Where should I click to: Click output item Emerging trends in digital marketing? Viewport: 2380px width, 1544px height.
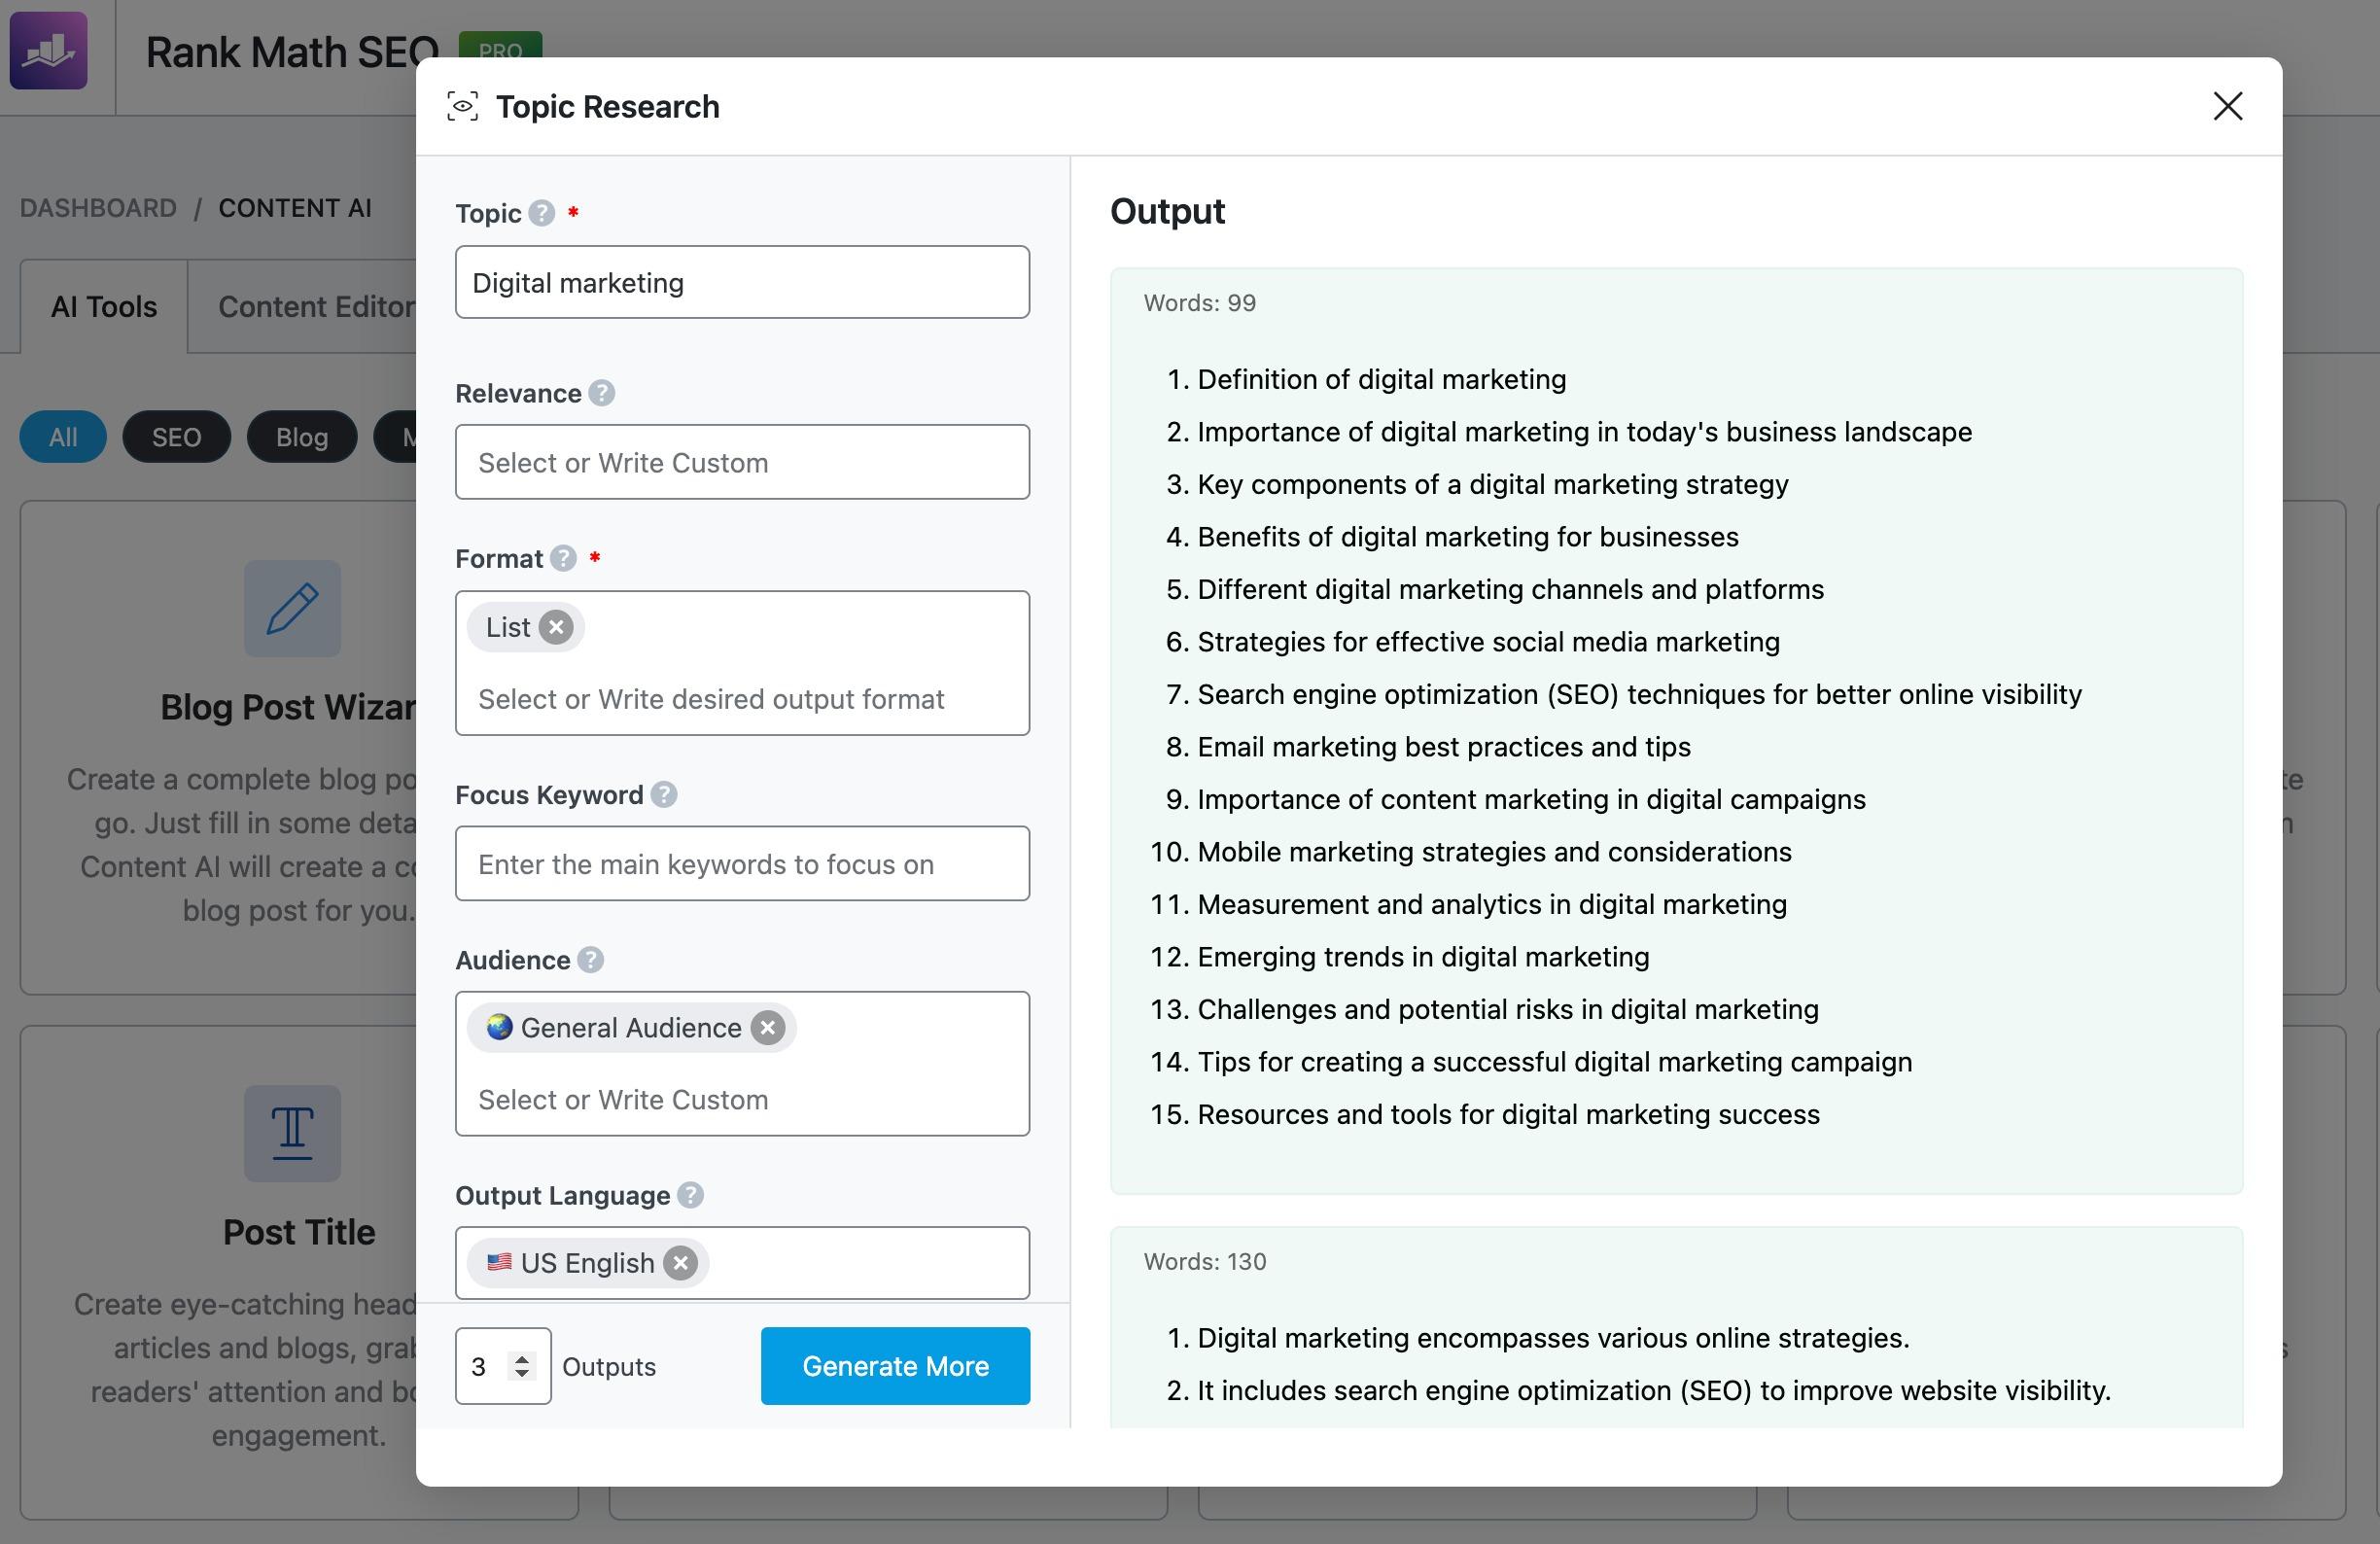click(x=1423, y=956)
